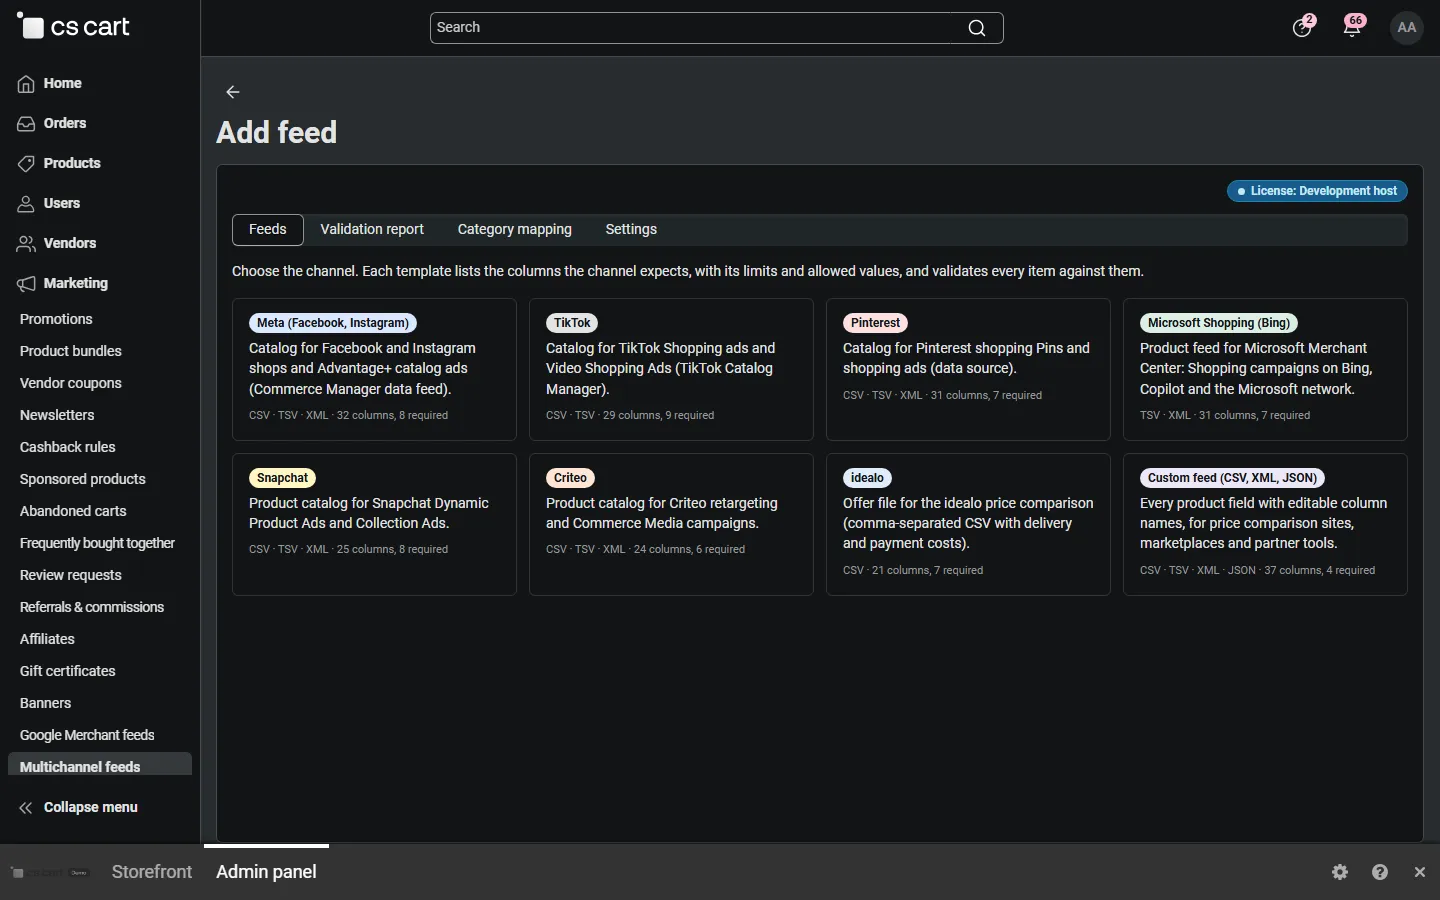Open Cashback rules in the sidebar

pos(68,448)
